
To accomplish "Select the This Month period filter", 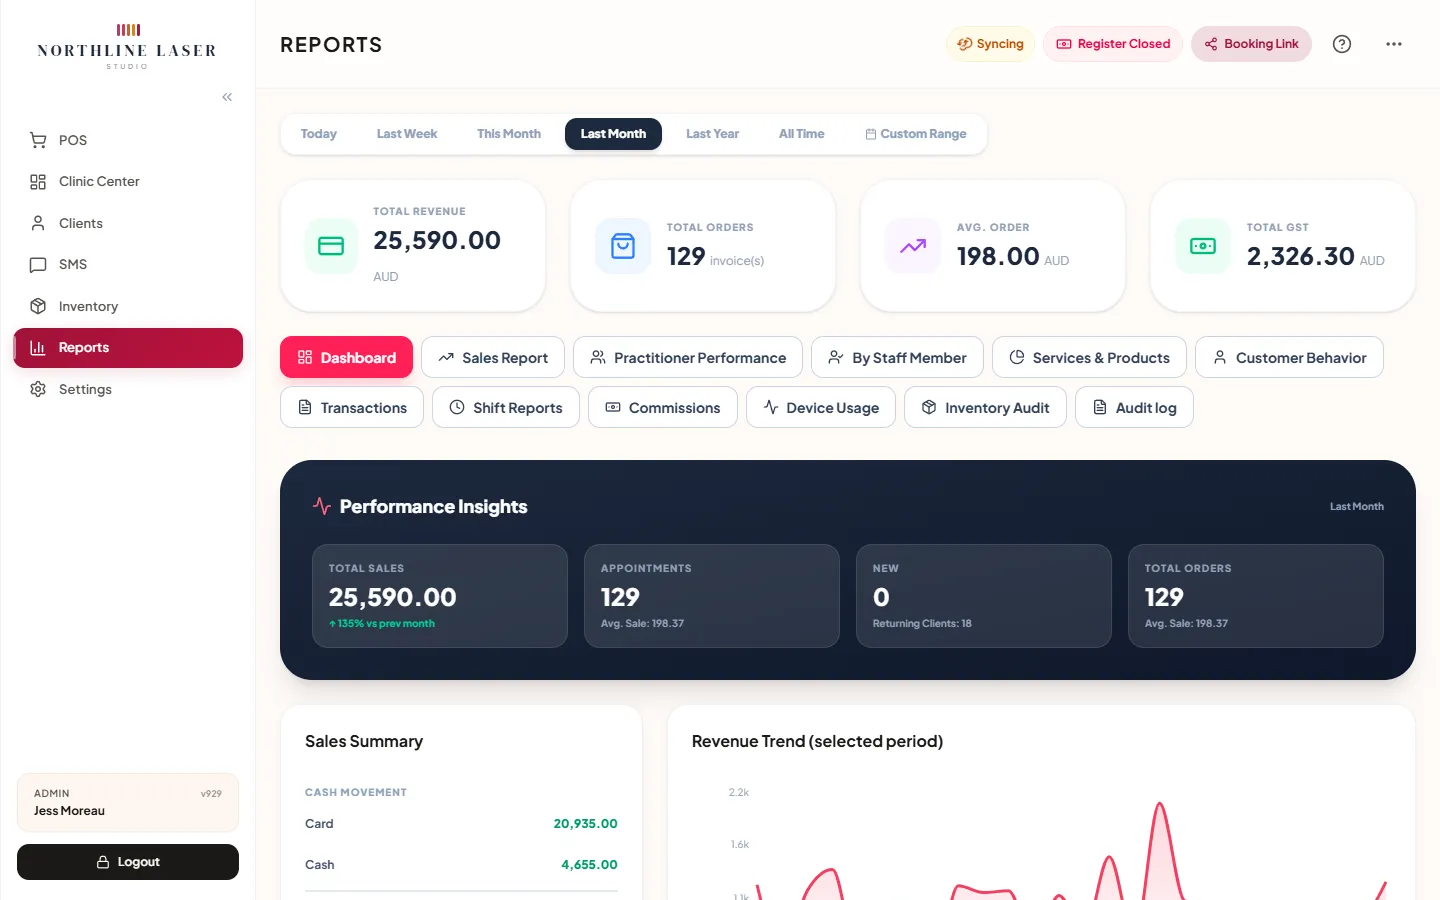I will coord(509,134).
